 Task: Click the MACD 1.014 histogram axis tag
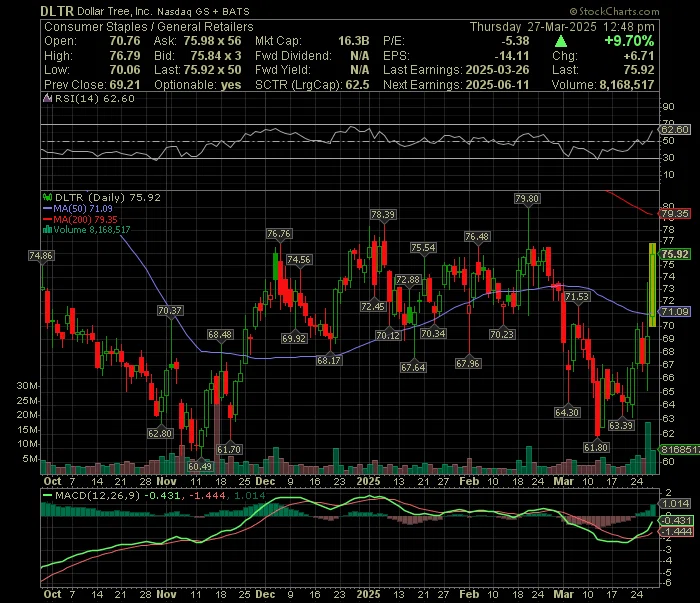675,503
